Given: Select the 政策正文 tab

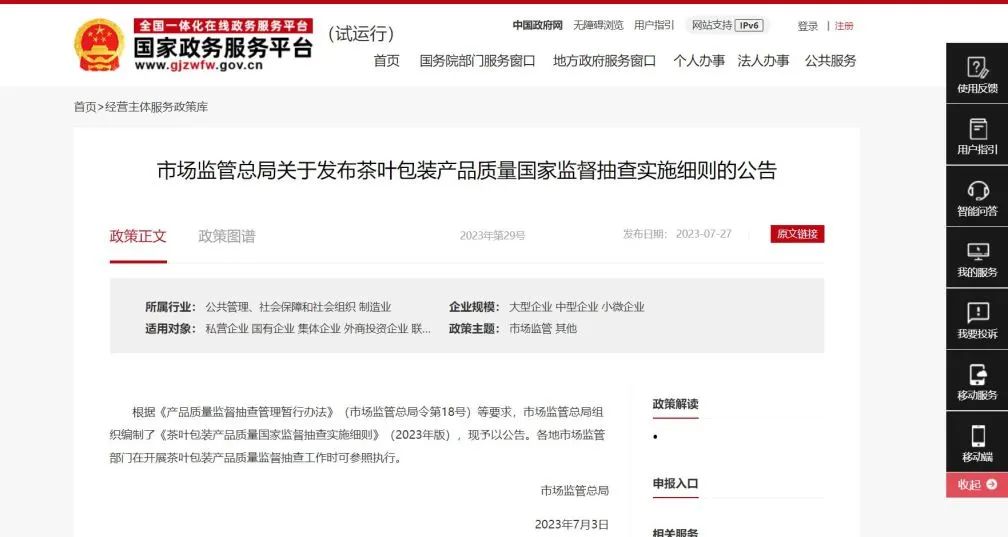Looking at the screenshot, I should click(x=138, y=236).
